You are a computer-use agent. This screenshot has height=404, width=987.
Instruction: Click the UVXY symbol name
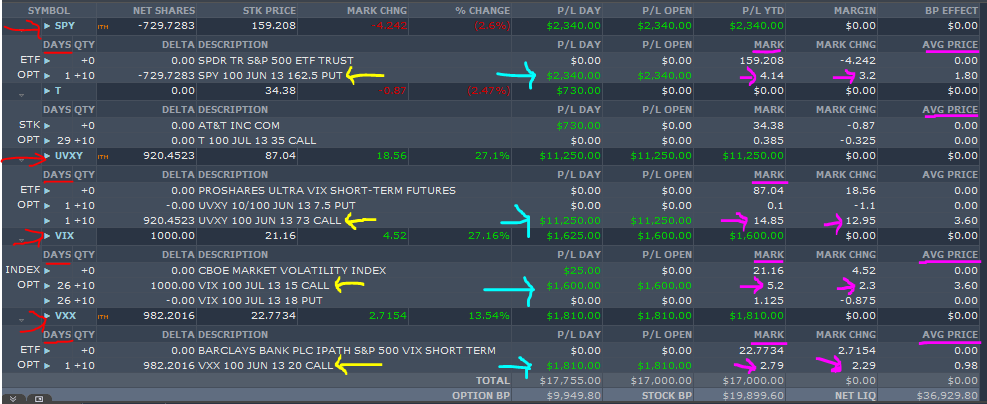(68, 155)
